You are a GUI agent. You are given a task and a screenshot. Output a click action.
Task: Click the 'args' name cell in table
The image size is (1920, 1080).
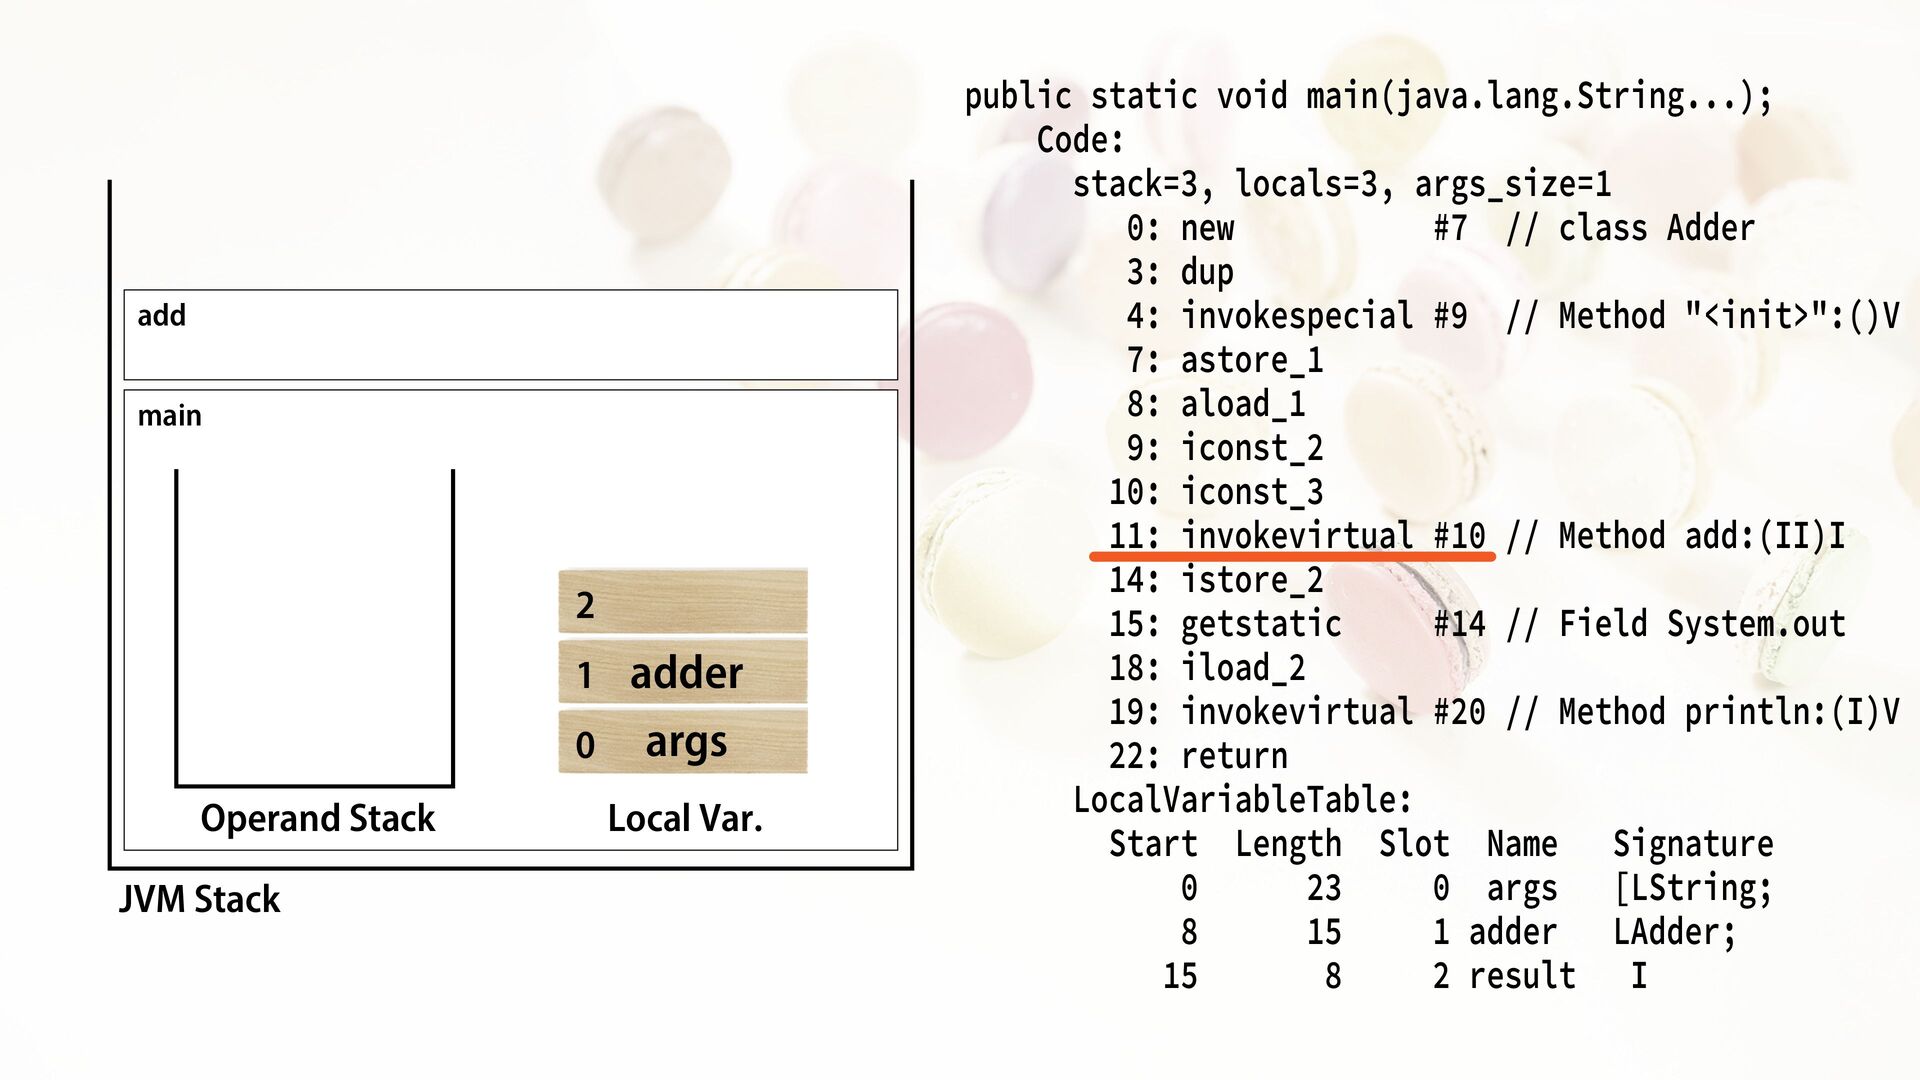click(1521, 889)
